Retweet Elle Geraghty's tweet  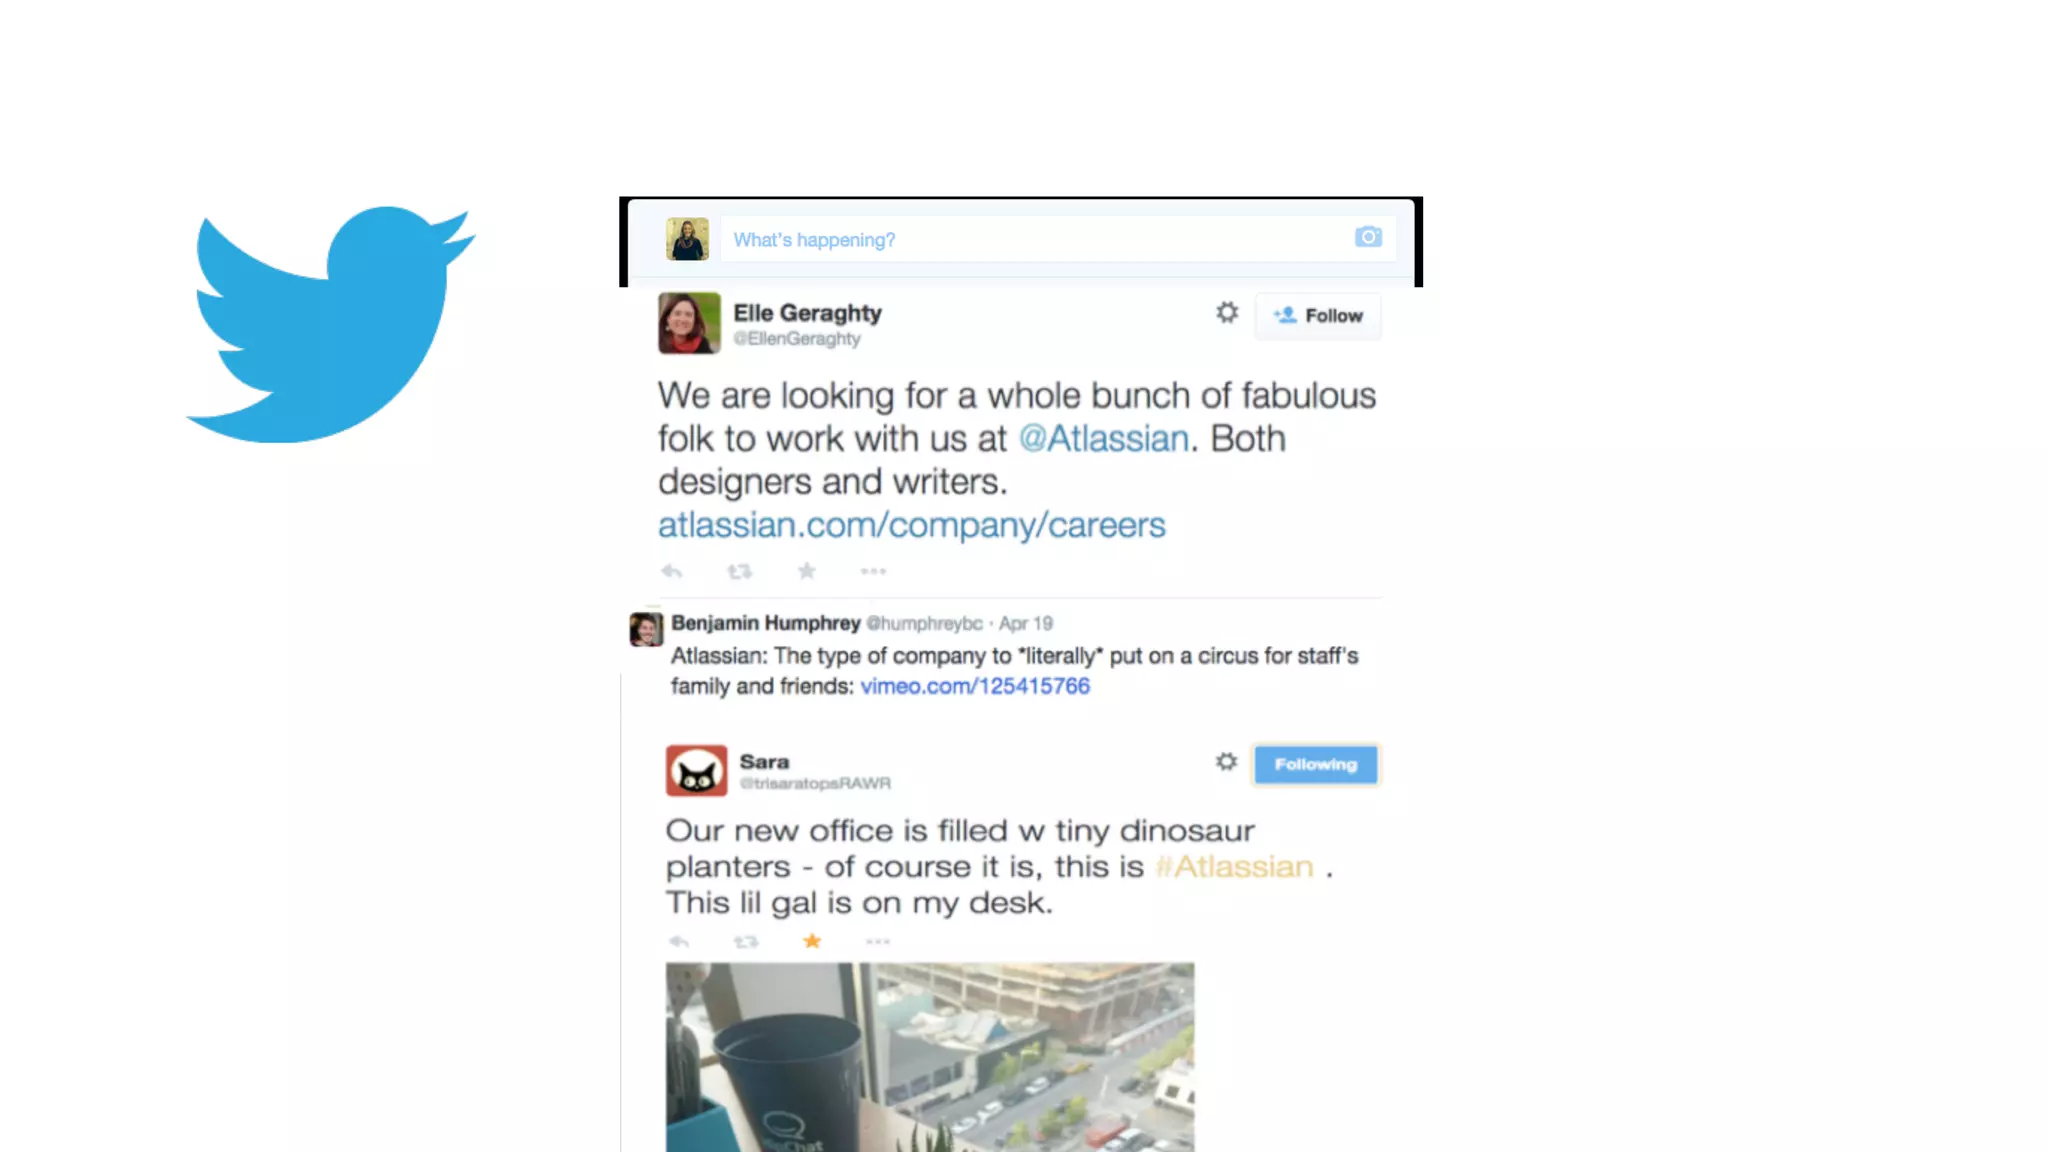[740, 572]
